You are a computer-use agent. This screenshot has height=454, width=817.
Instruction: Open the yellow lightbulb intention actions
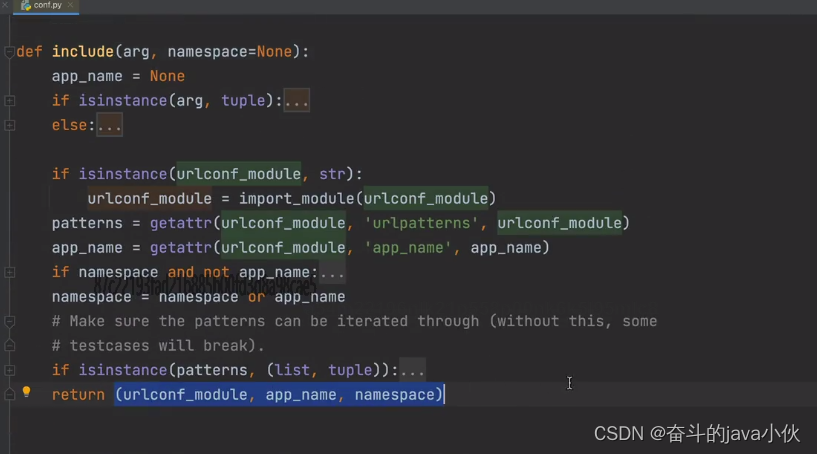click(27, 392)
